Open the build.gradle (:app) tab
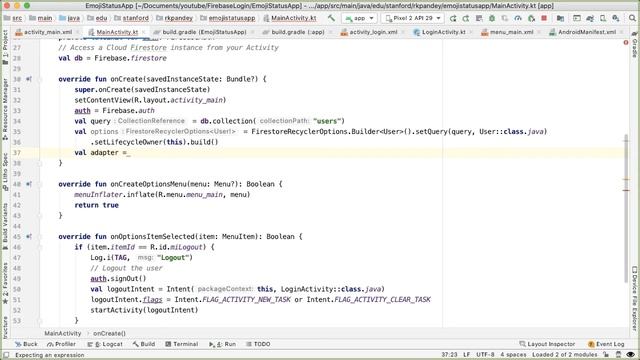This screenshot has width=640, height=360. [298, 32]
